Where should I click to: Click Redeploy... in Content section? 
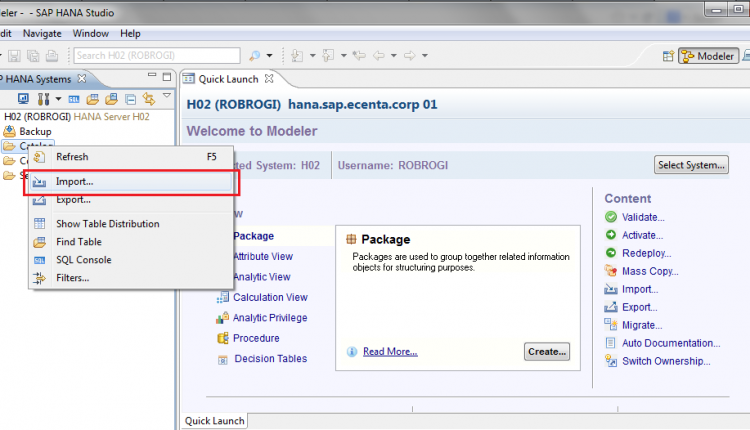point(646,254)
